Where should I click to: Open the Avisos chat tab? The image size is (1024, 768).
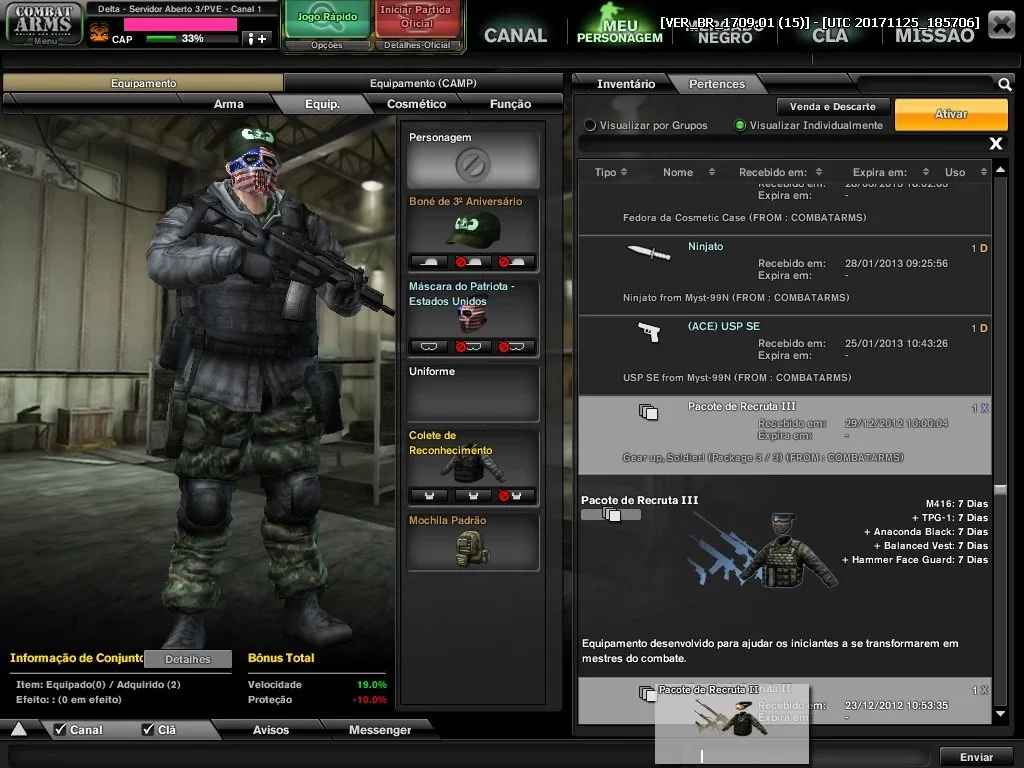[270, 729]
